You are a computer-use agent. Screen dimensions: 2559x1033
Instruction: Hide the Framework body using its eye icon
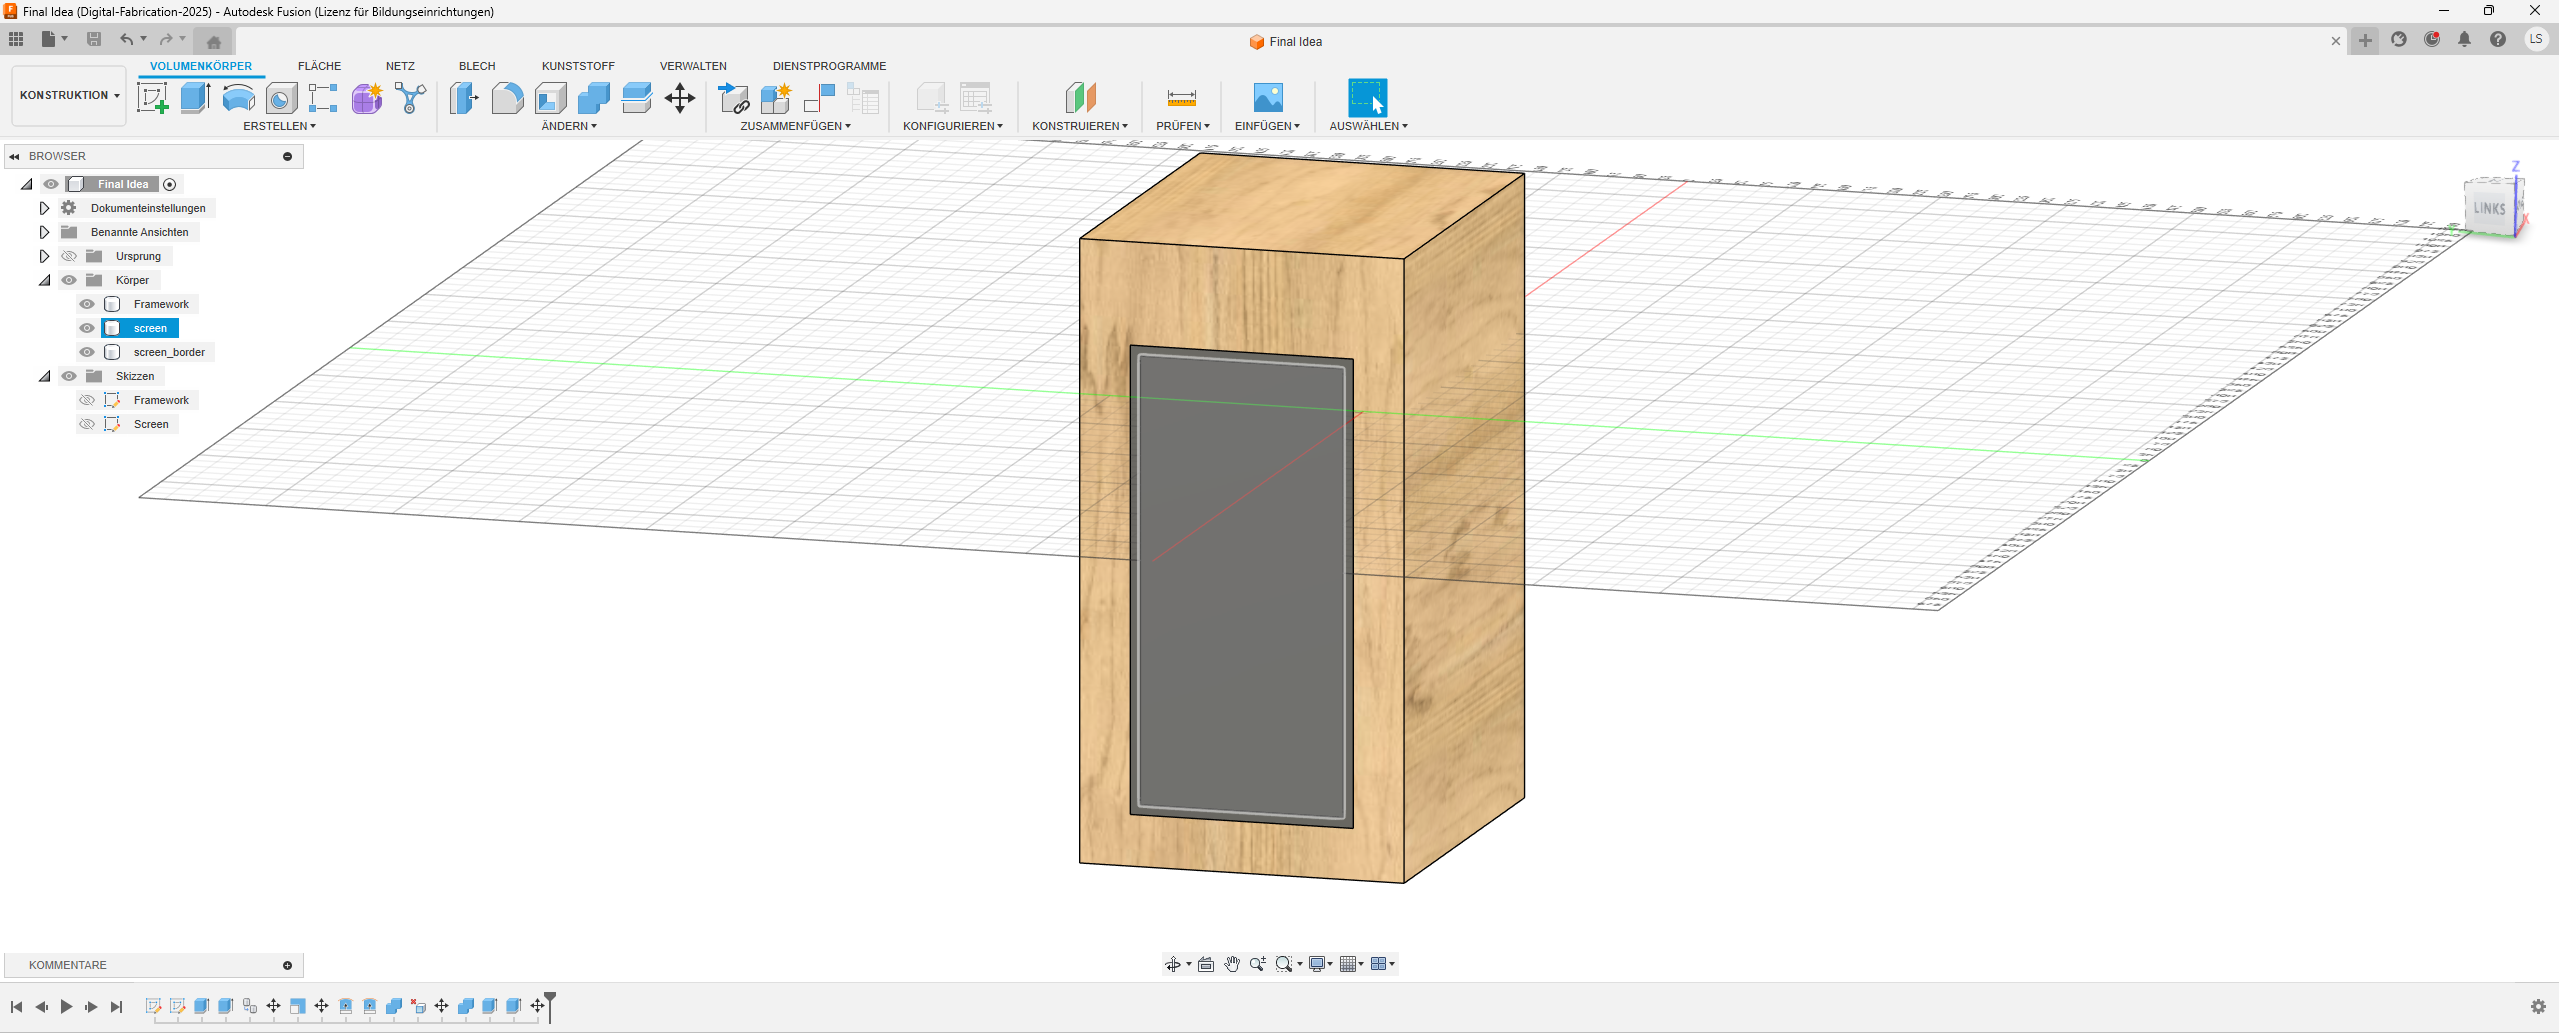point(87,304)
